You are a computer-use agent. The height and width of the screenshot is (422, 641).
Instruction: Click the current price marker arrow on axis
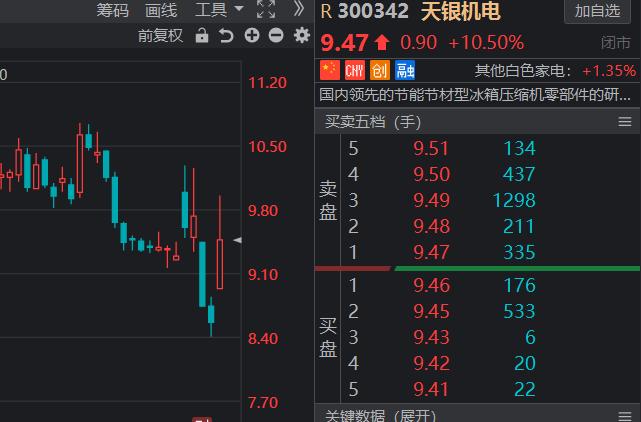point(237,240)
